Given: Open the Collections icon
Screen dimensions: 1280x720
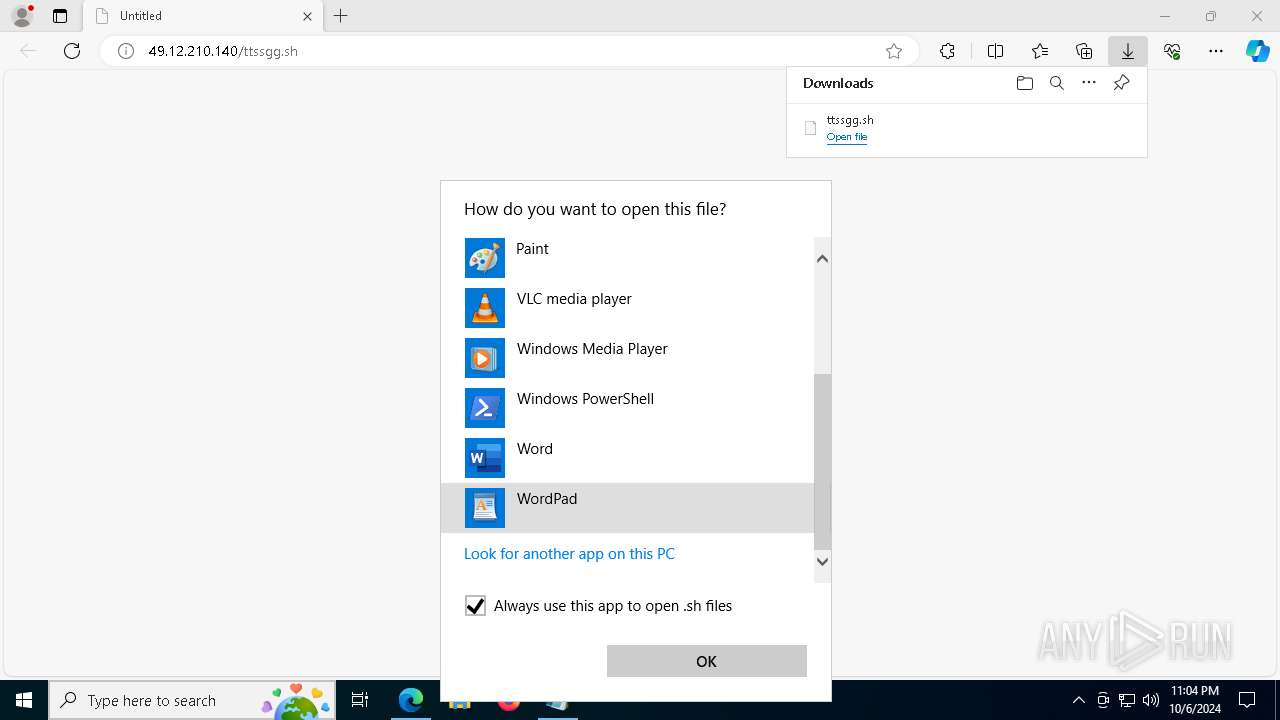Looking at the screenshot, I should tap(1084, 51).
